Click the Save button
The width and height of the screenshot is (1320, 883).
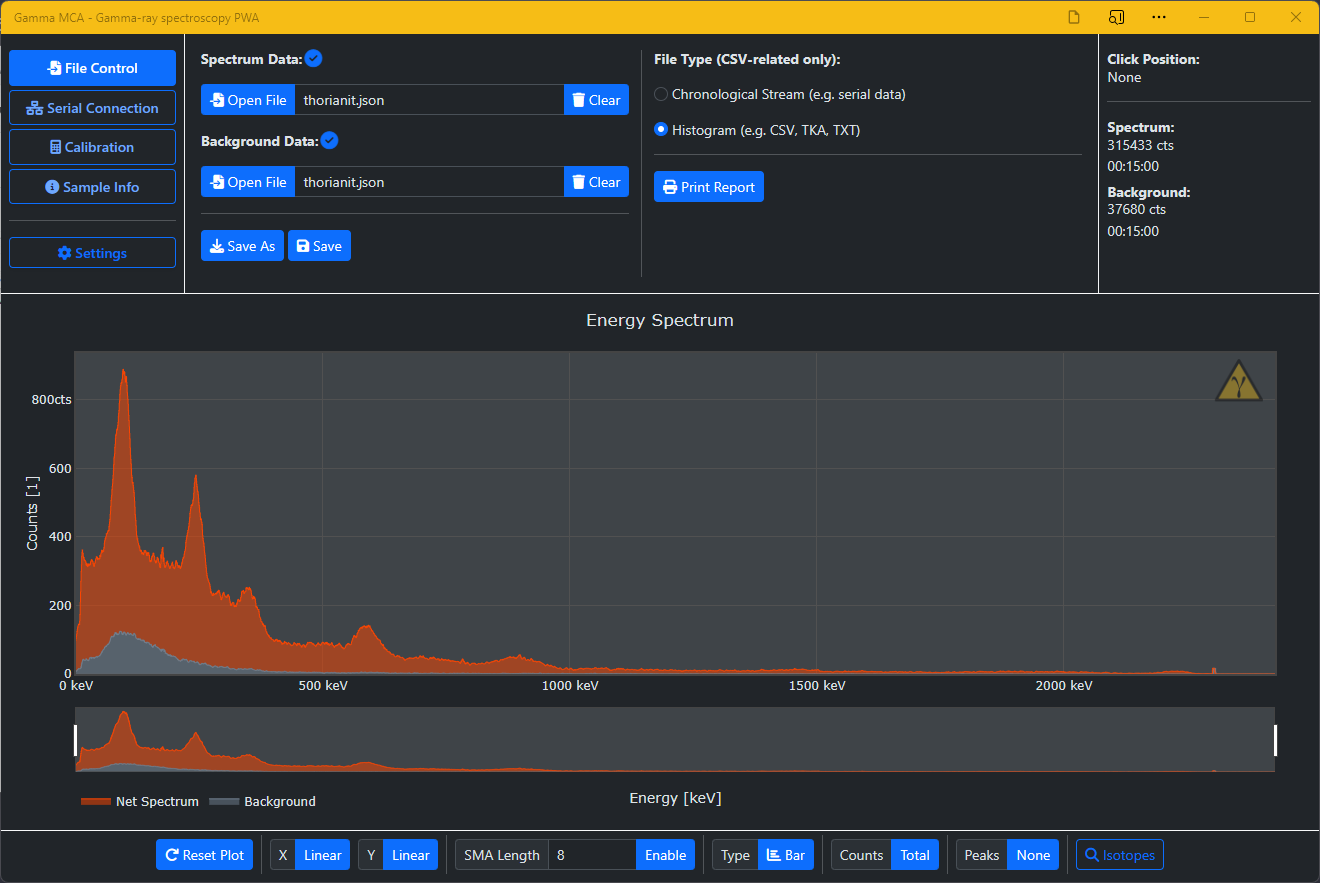point(319,246)
